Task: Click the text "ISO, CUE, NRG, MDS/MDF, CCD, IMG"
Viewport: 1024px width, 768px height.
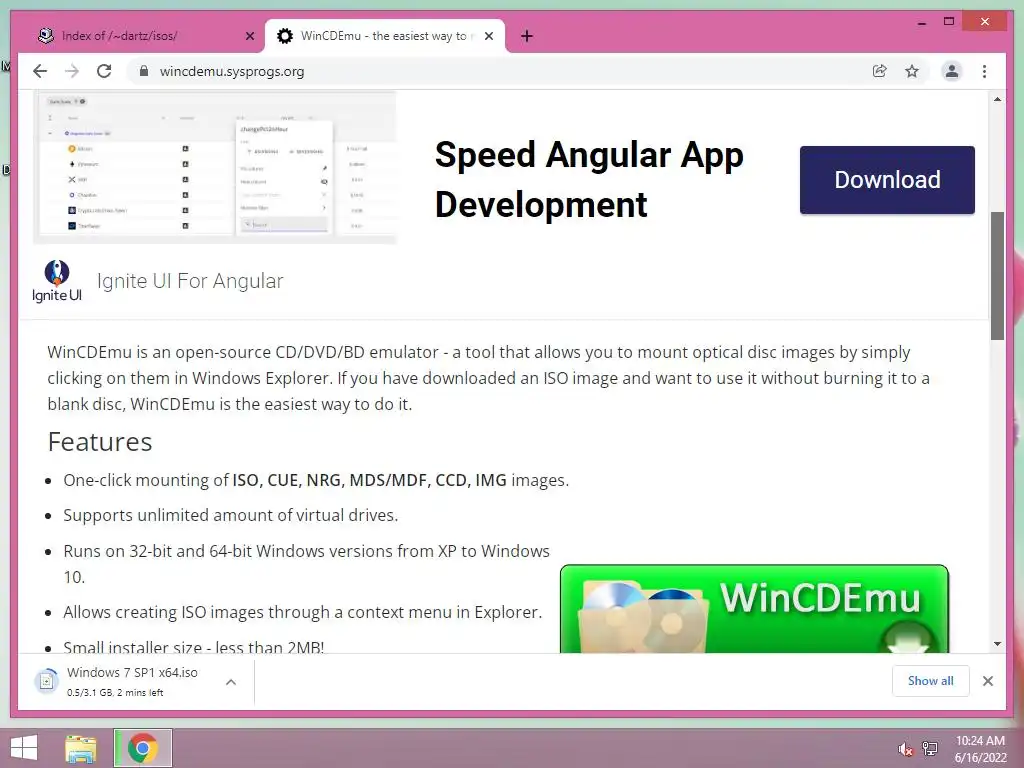Action: [370, 480]
